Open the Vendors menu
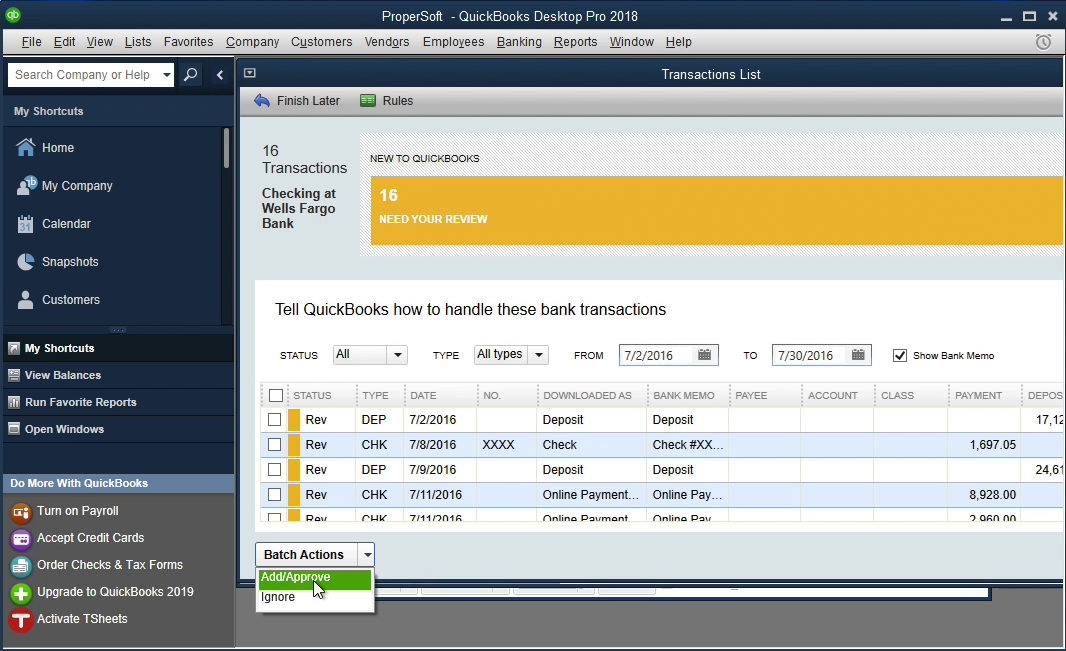Viewport: 1066px width, 651px height. 387,42
